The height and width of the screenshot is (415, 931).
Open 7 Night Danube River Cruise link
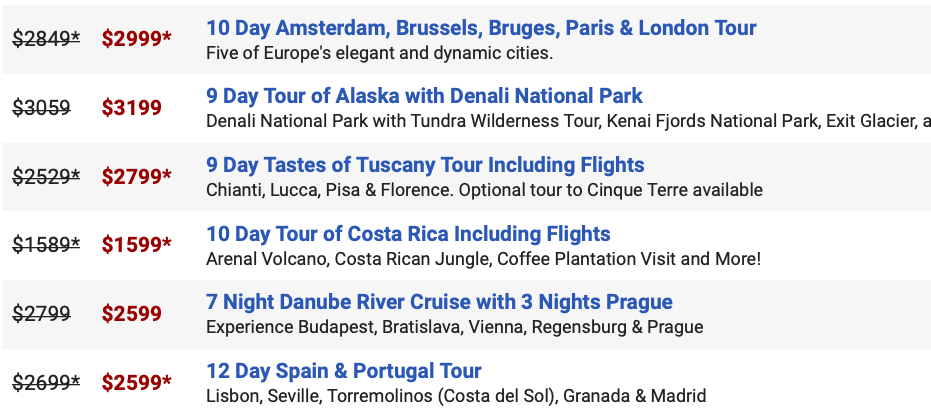pos(439,302)
